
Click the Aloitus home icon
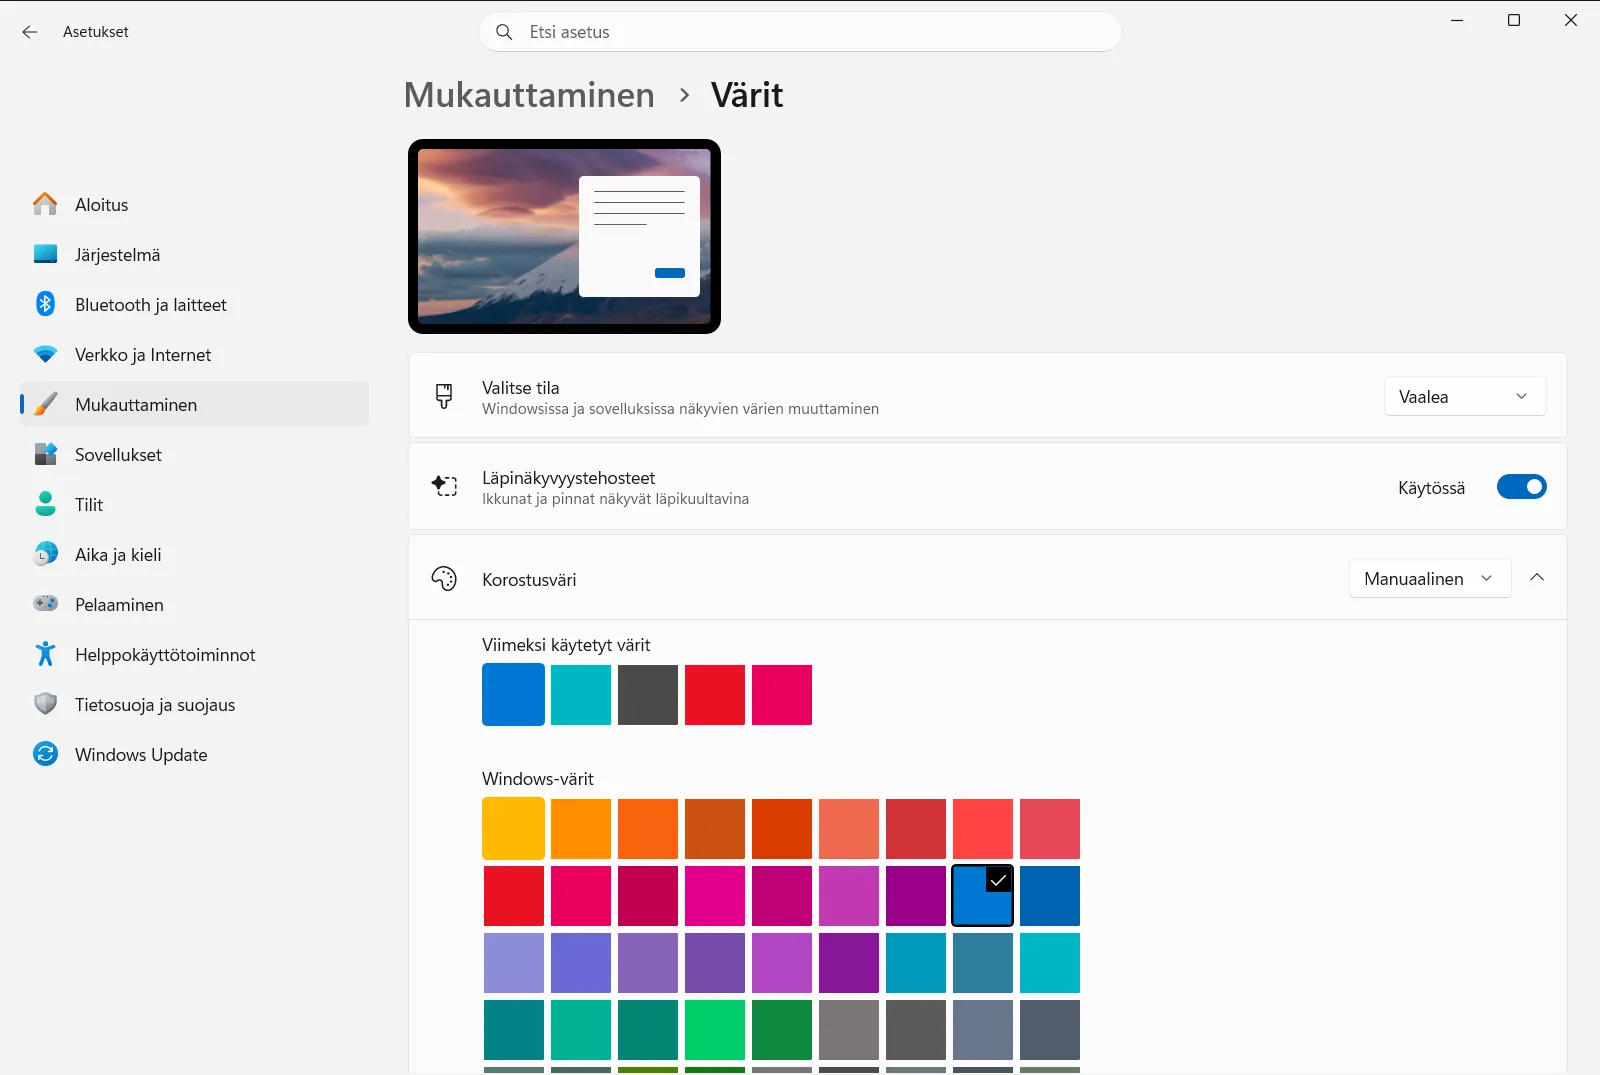click(x=45, y=204)
